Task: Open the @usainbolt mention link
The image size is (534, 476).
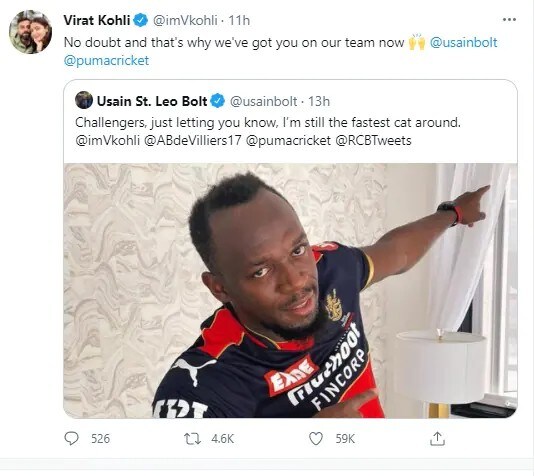Action: 463,43
